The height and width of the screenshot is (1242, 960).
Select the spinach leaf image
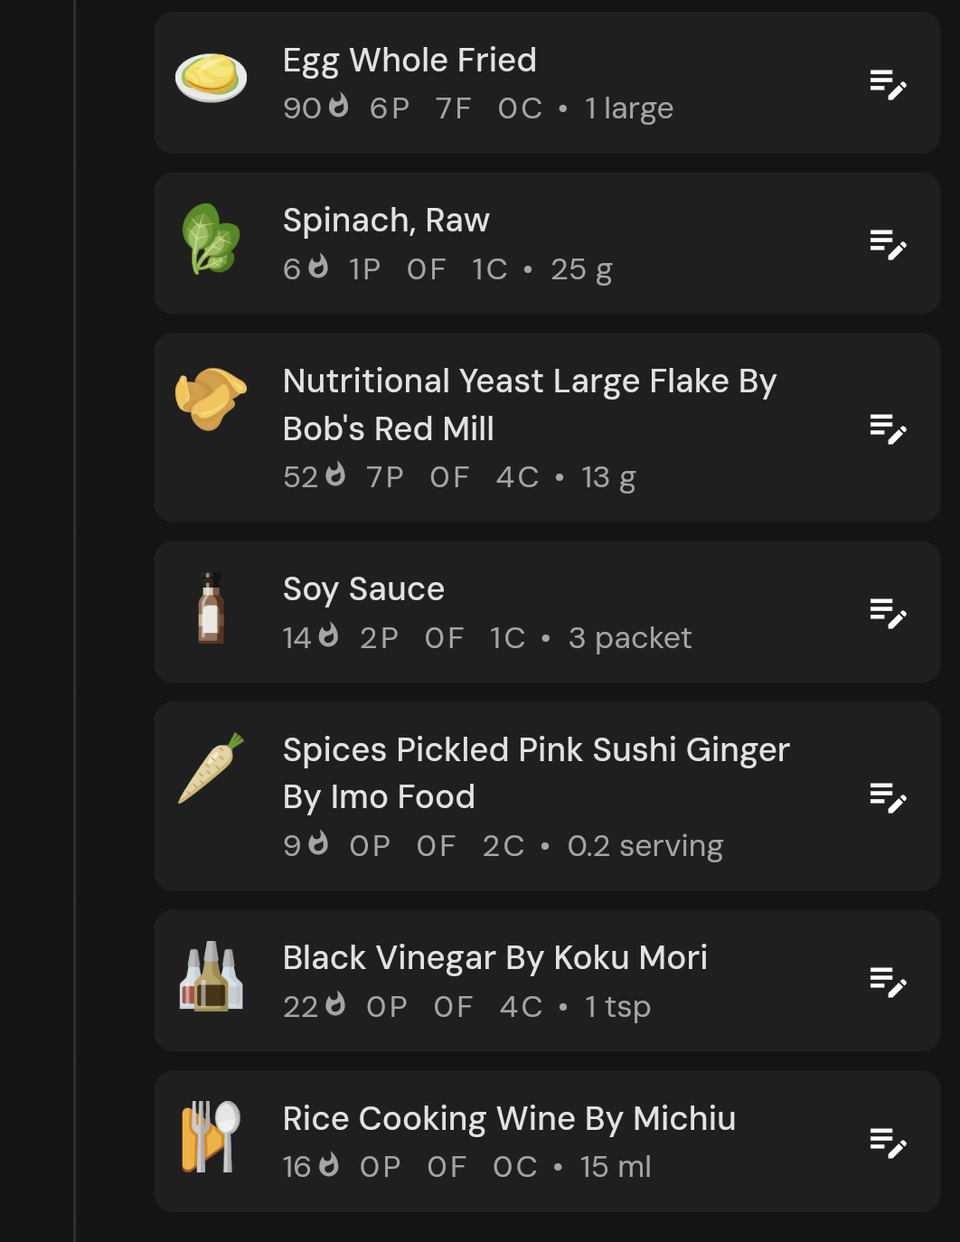(211, 239)
